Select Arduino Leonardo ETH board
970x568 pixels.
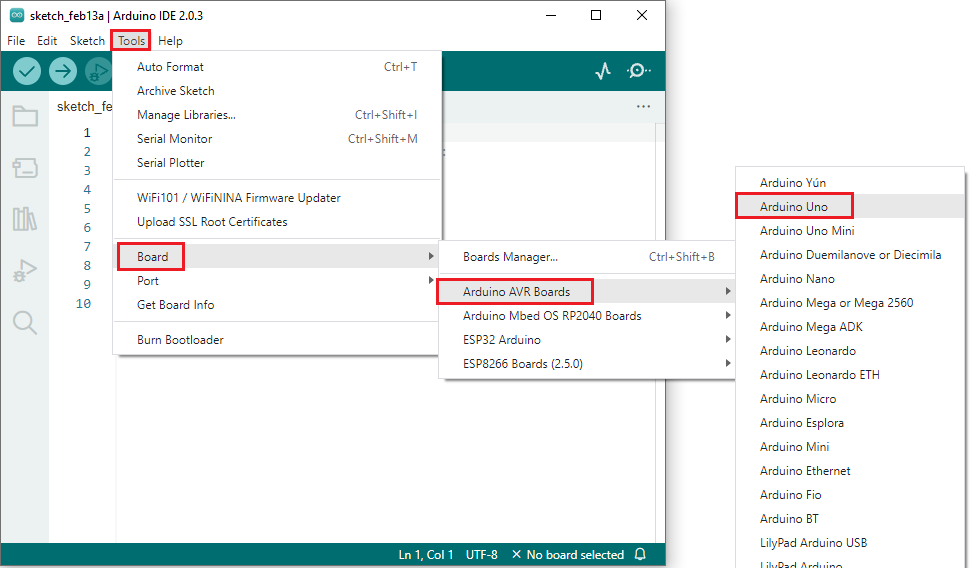click(x=851, y=375)
